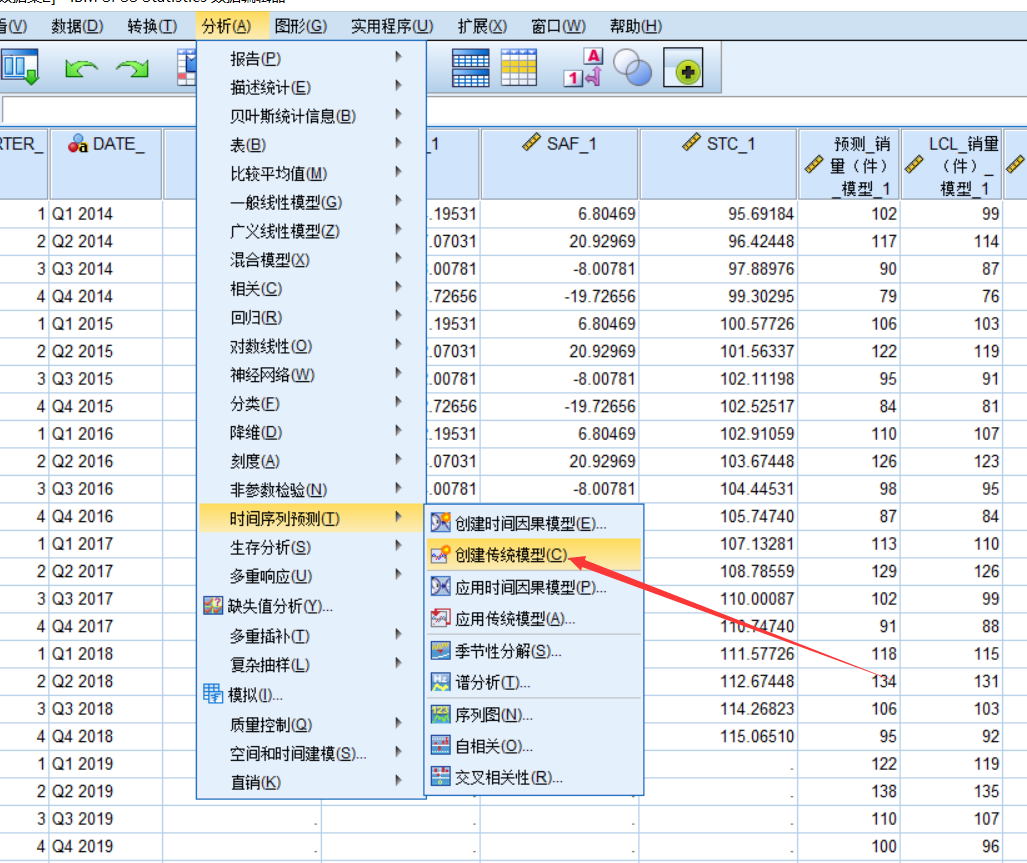Open the 实用程序(U) menu
Viewport: 1027px width, 863px height.
pyautogui.click(x=392, y=26)
